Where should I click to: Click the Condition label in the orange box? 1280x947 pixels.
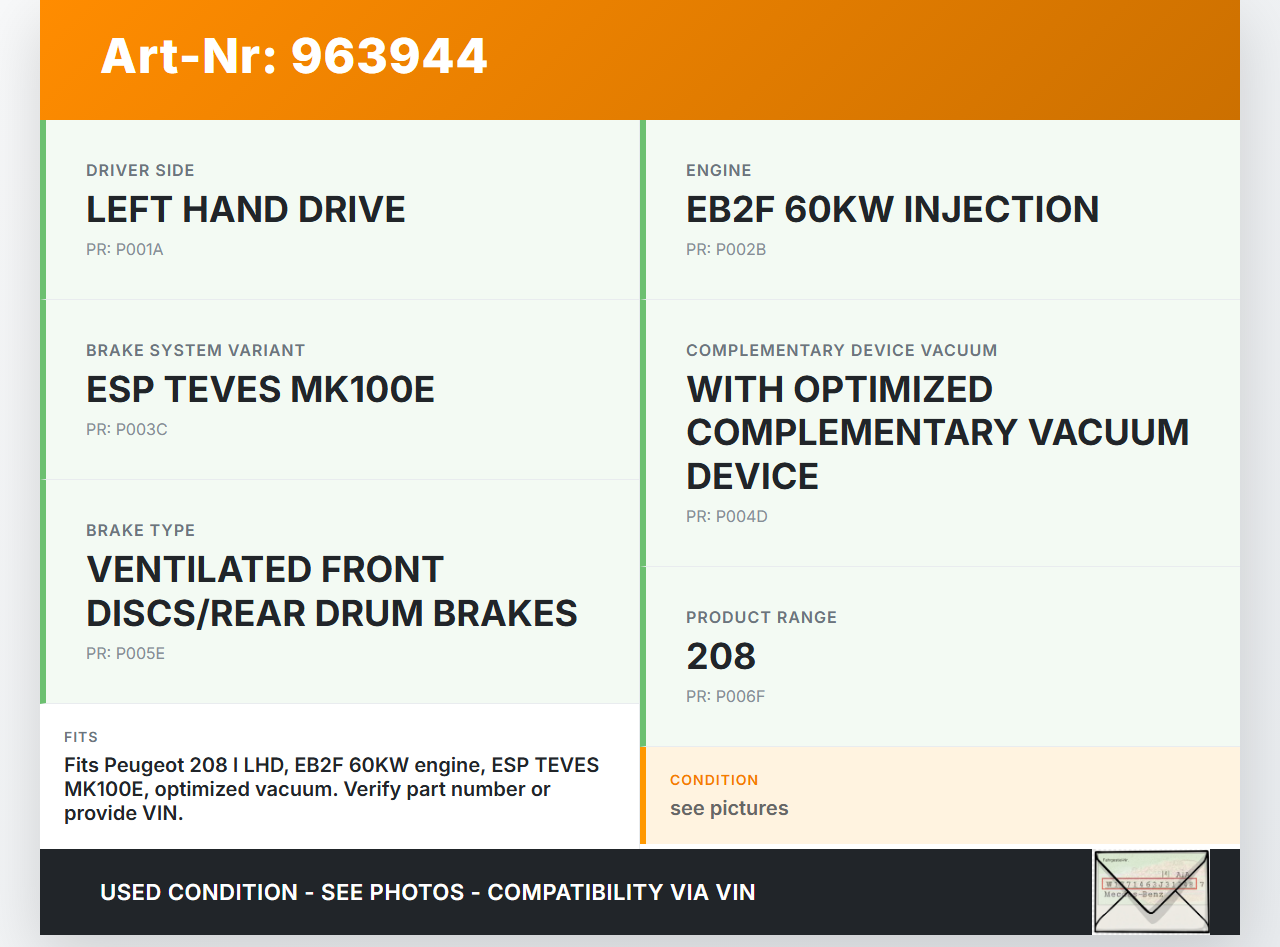click(714, 780)
